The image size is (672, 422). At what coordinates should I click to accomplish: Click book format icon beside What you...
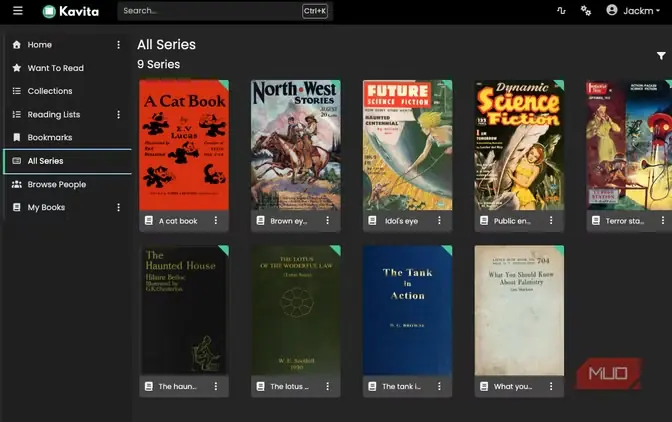click(x=484, y=386)
